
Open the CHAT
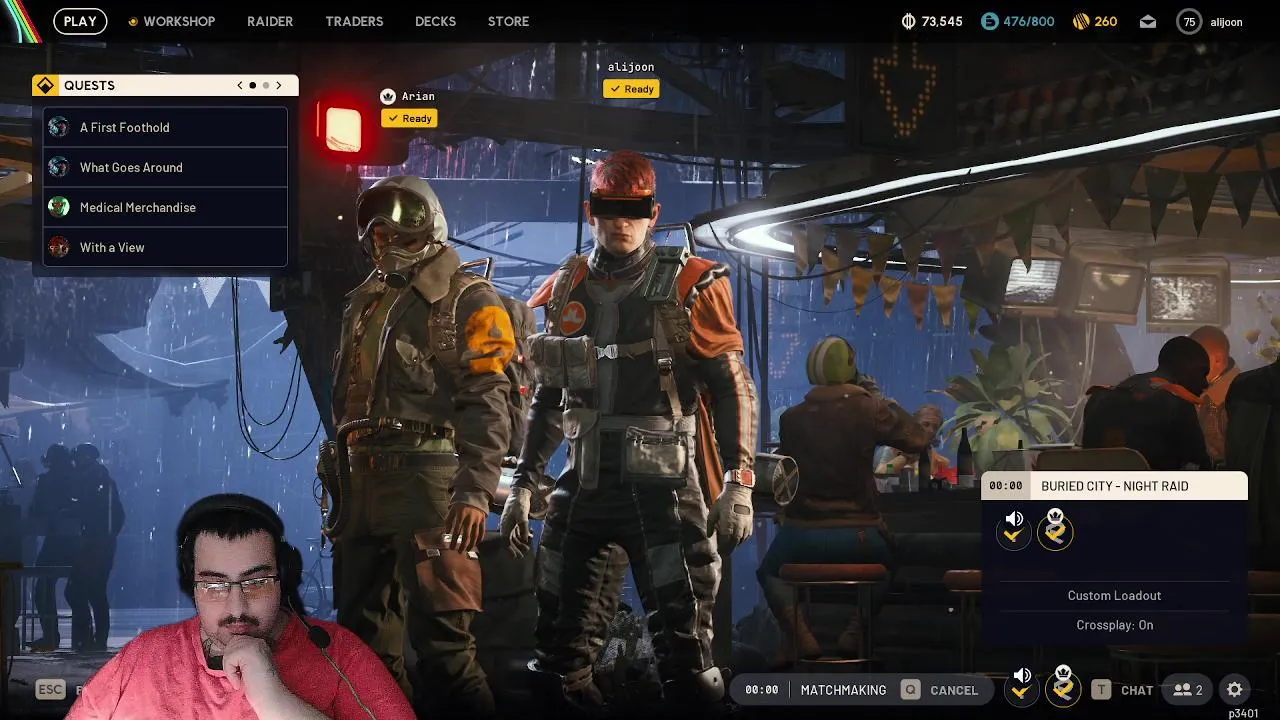[1137, 690]
